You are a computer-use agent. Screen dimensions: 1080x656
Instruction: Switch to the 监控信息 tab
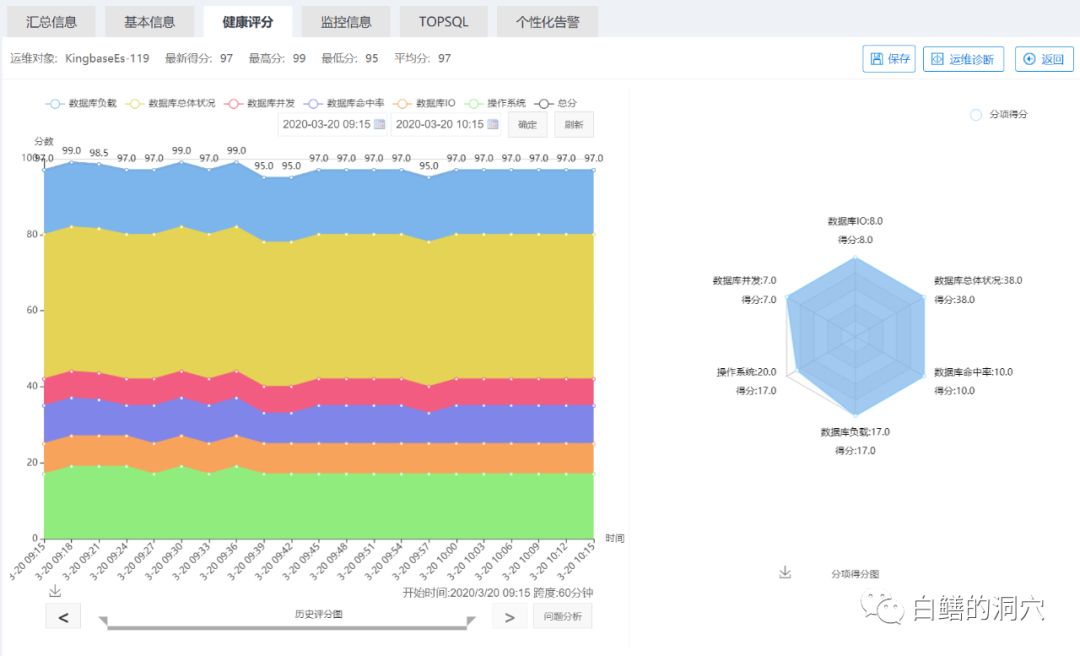(346, 22)
